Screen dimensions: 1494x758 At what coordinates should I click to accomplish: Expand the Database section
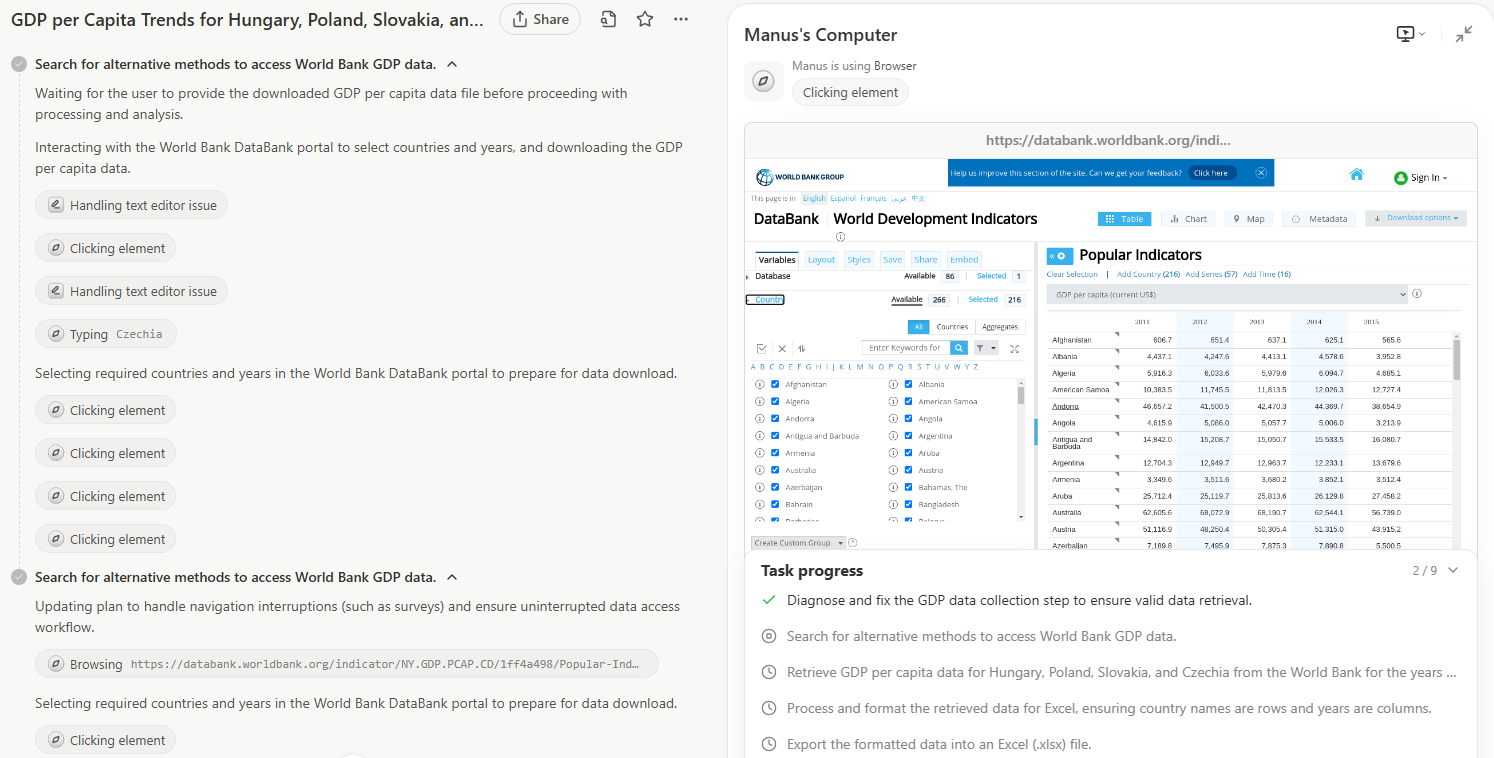point(768,276)
